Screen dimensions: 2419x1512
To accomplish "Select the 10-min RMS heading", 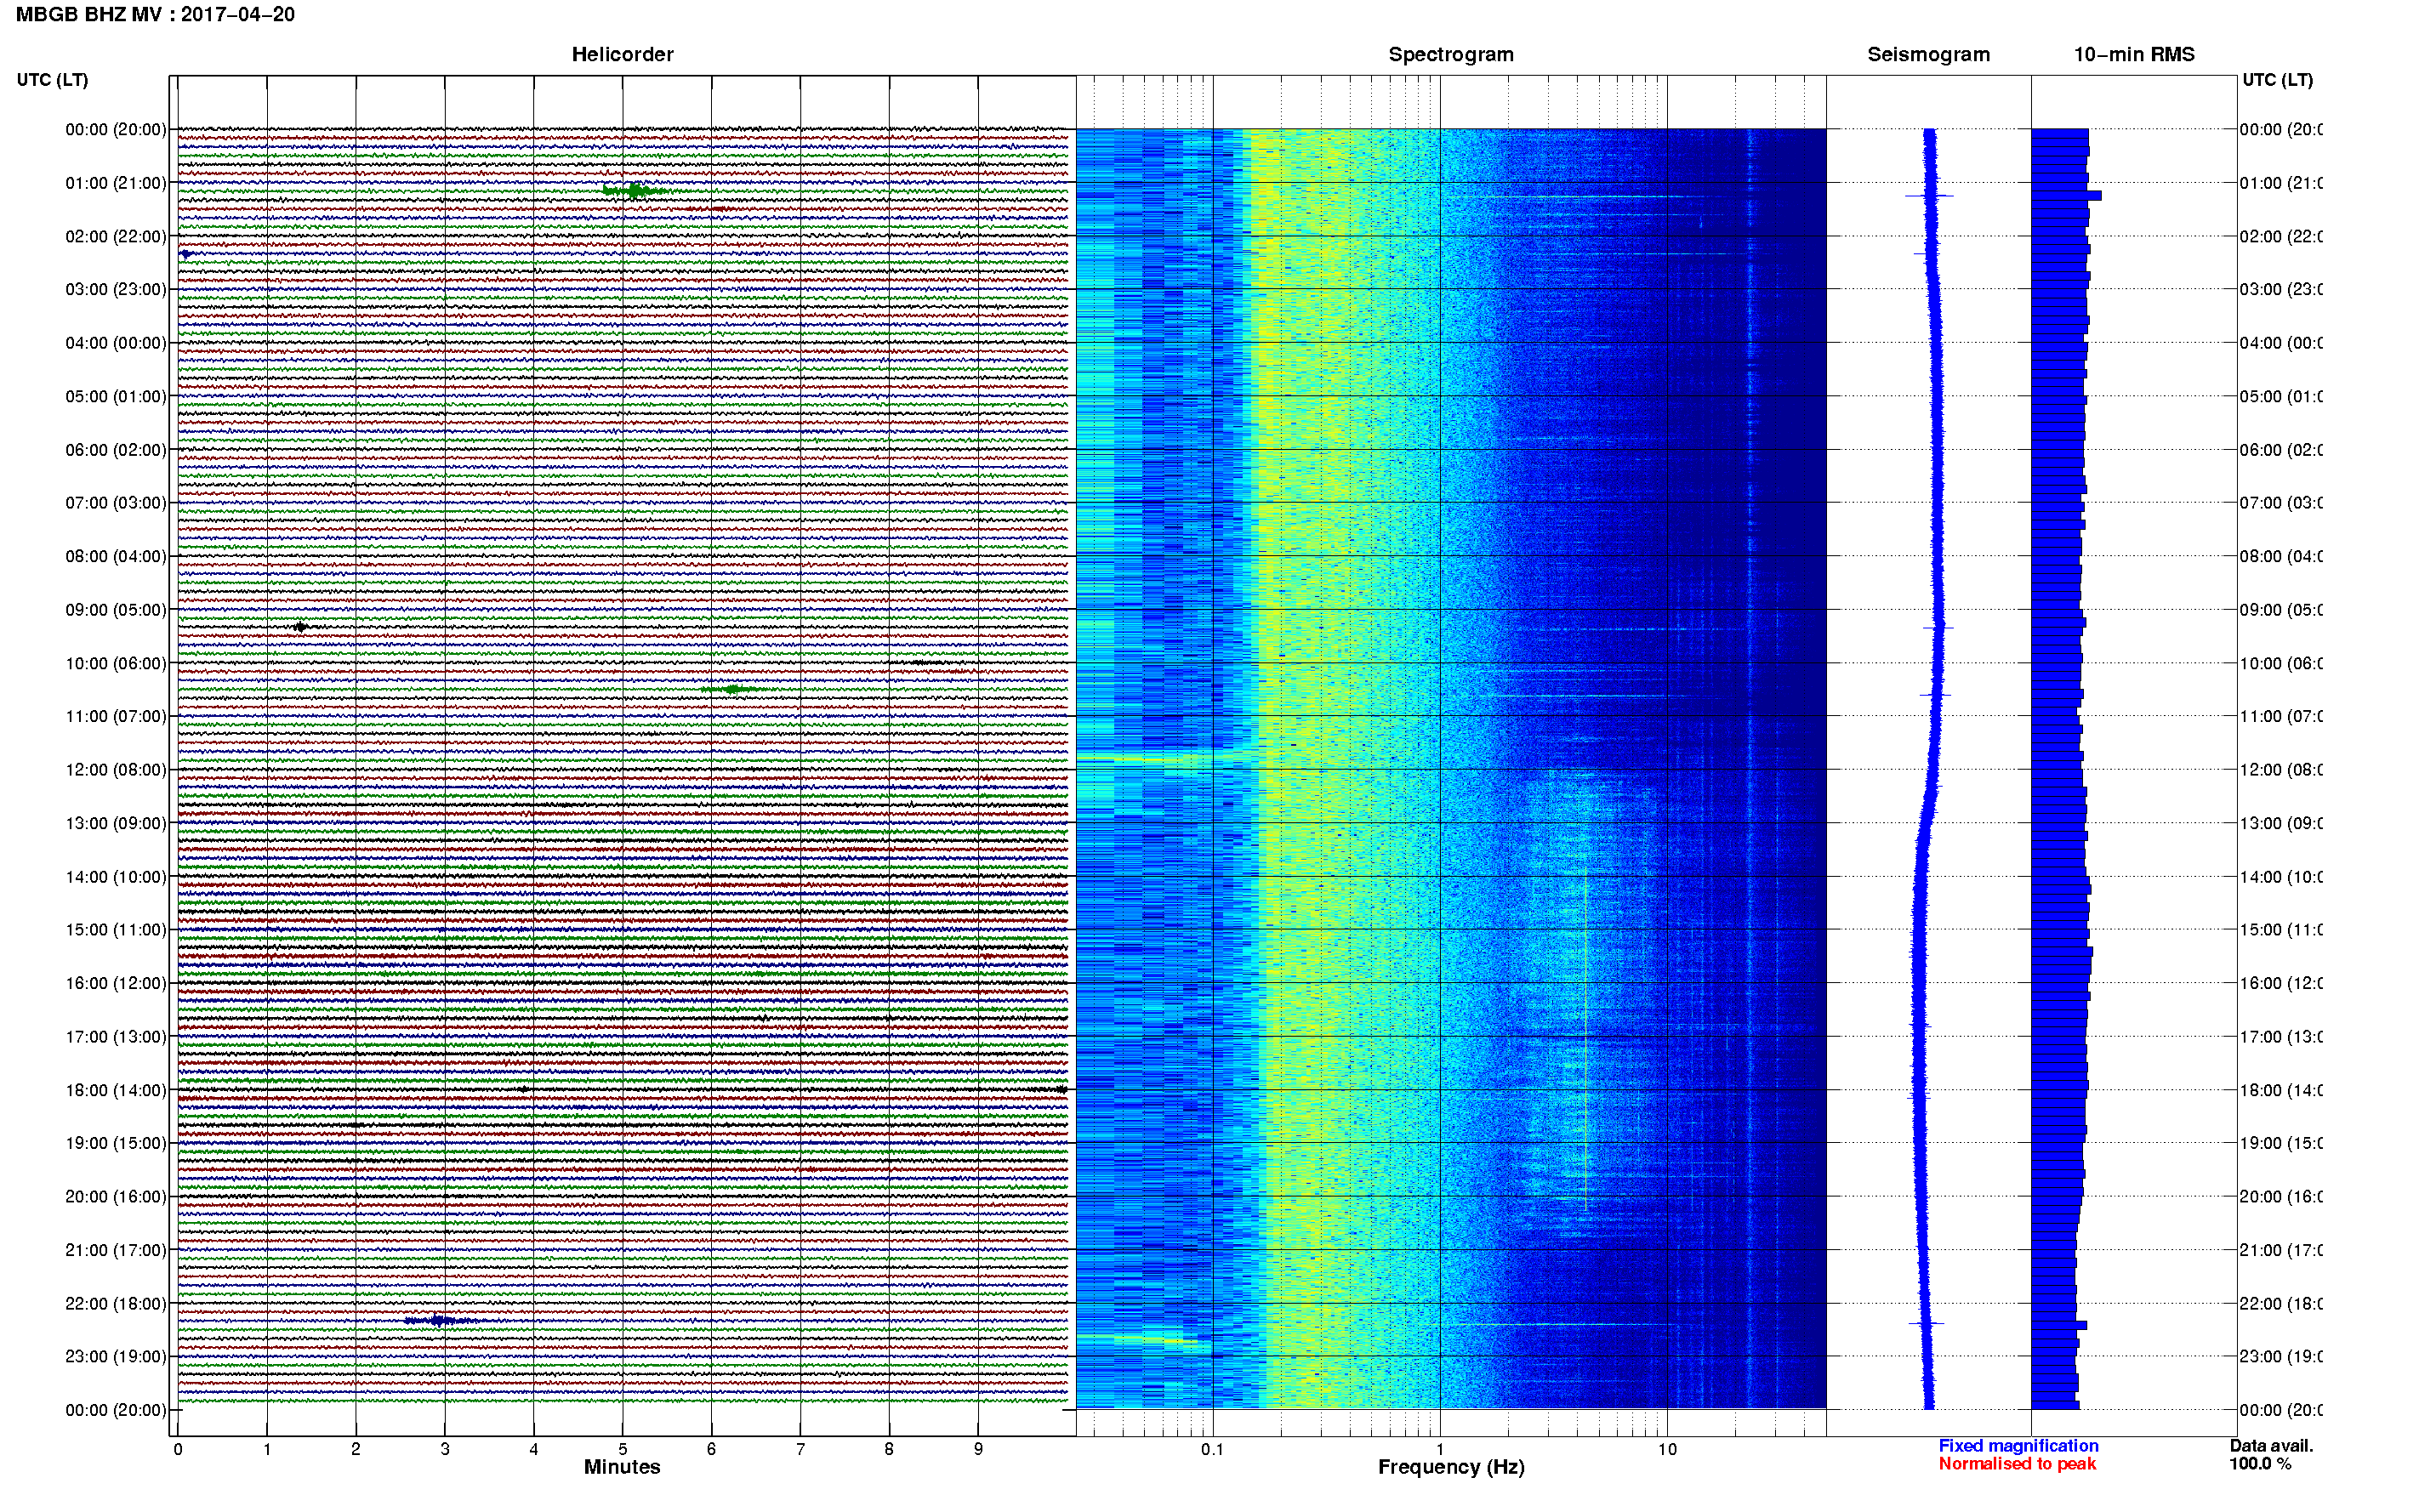I will point(2133,54).
